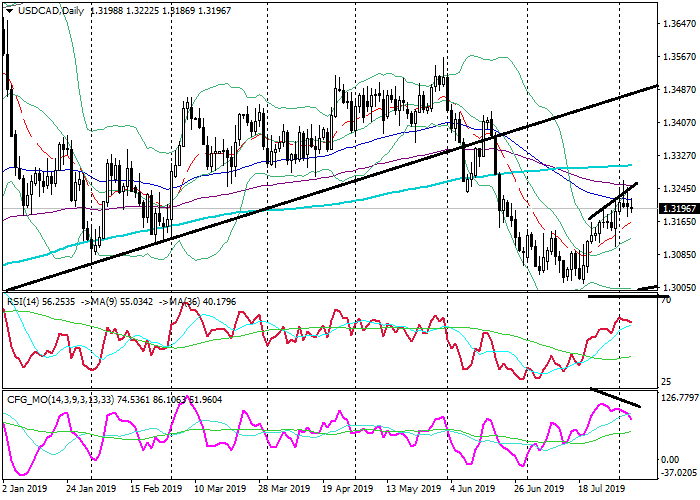
Task: Click the 1.36470 price axis label
Action: (679, 23)
